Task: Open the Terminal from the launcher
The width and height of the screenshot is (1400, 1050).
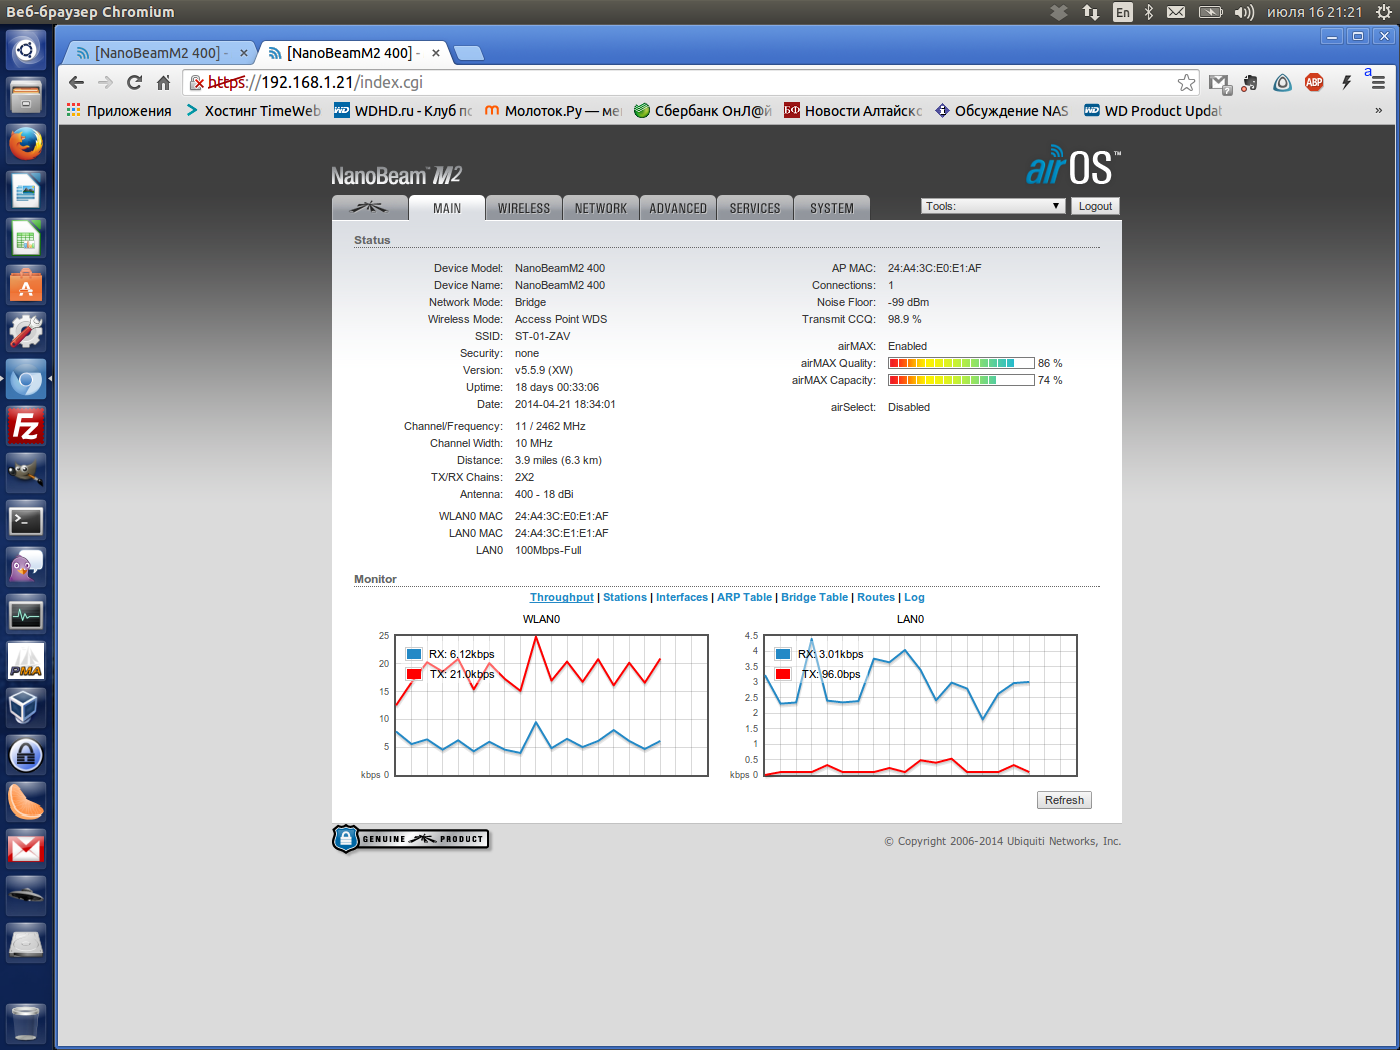Action: [26, 520]
